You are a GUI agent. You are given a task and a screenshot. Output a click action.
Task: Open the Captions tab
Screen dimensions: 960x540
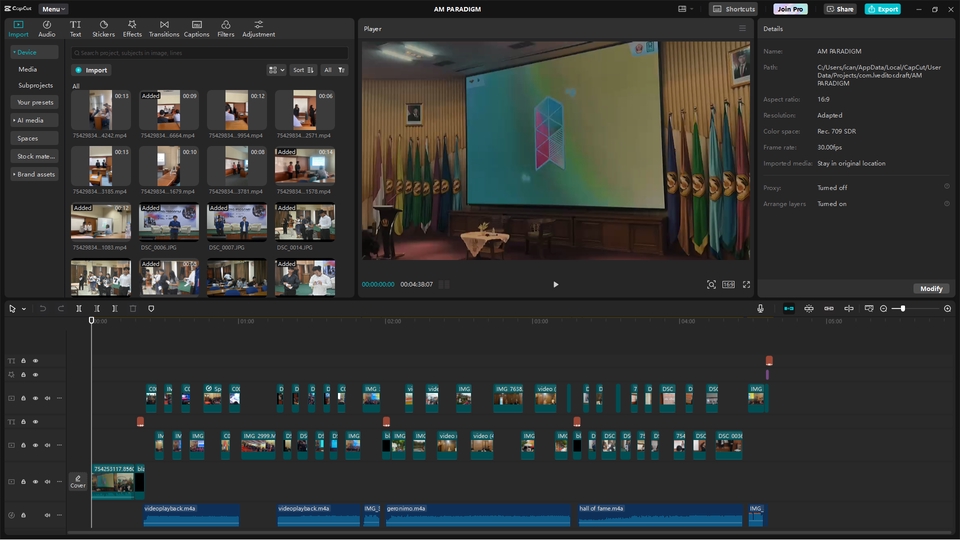tap(197, 29)
